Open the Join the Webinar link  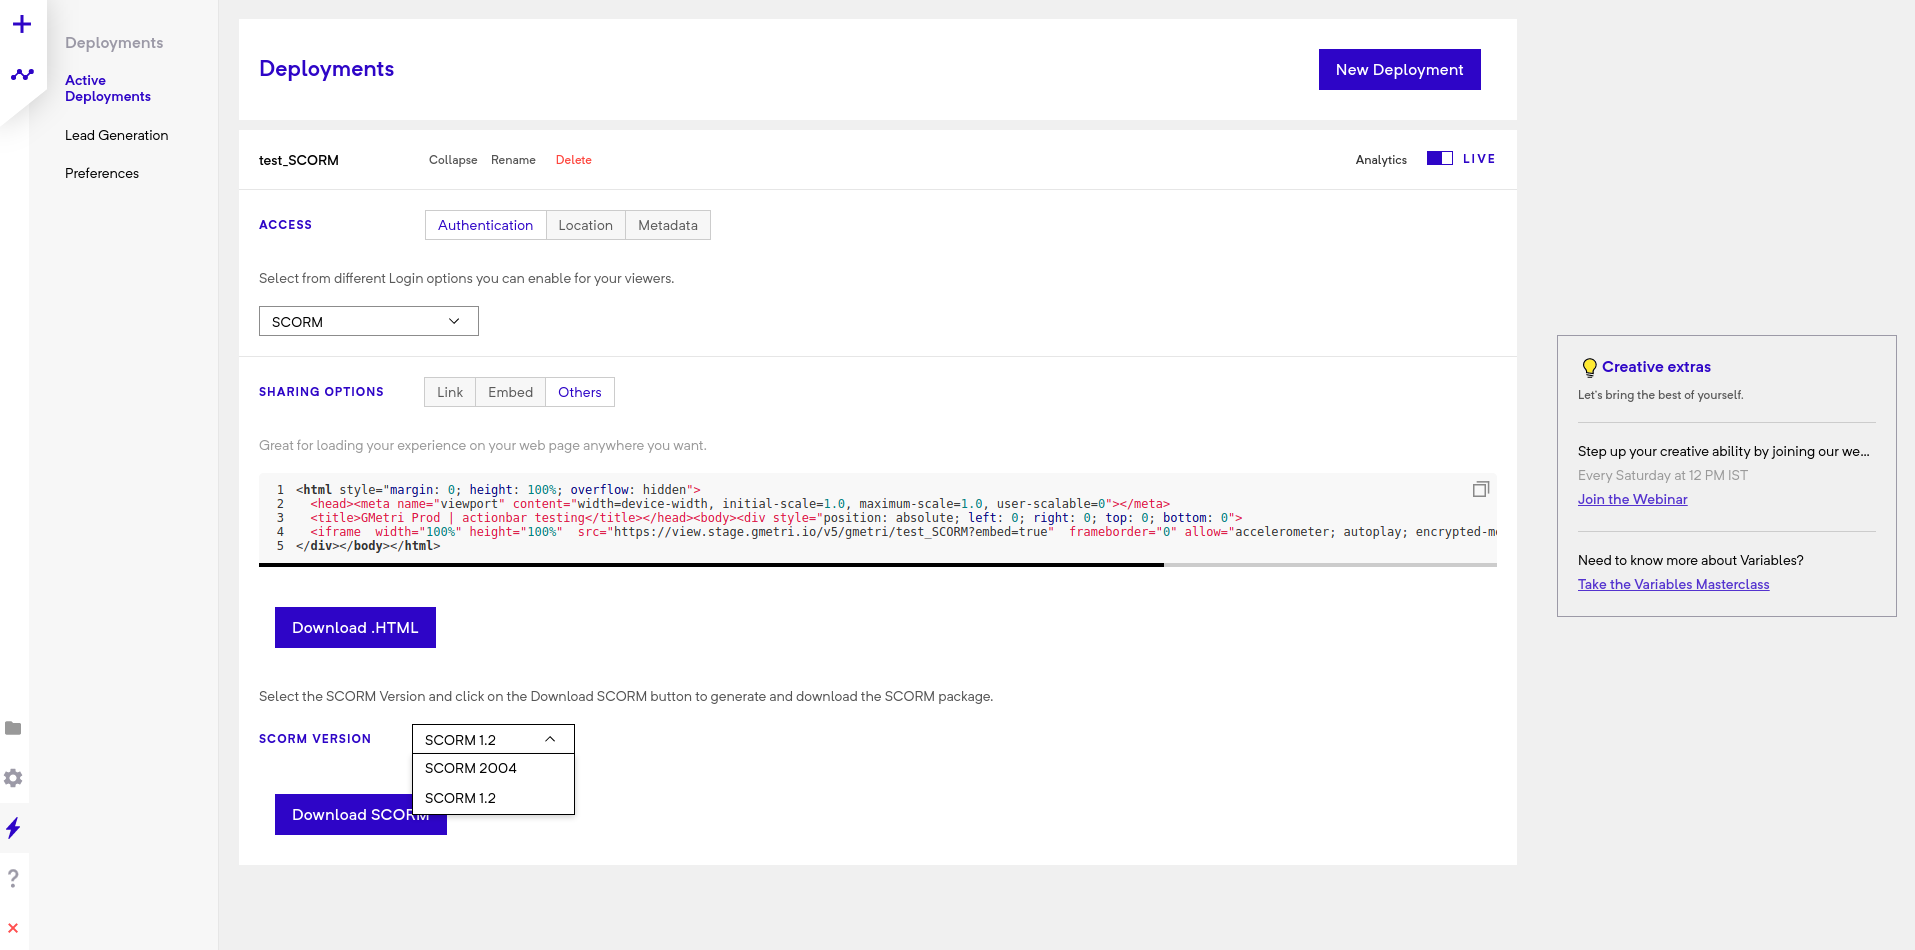[1632, 499]
